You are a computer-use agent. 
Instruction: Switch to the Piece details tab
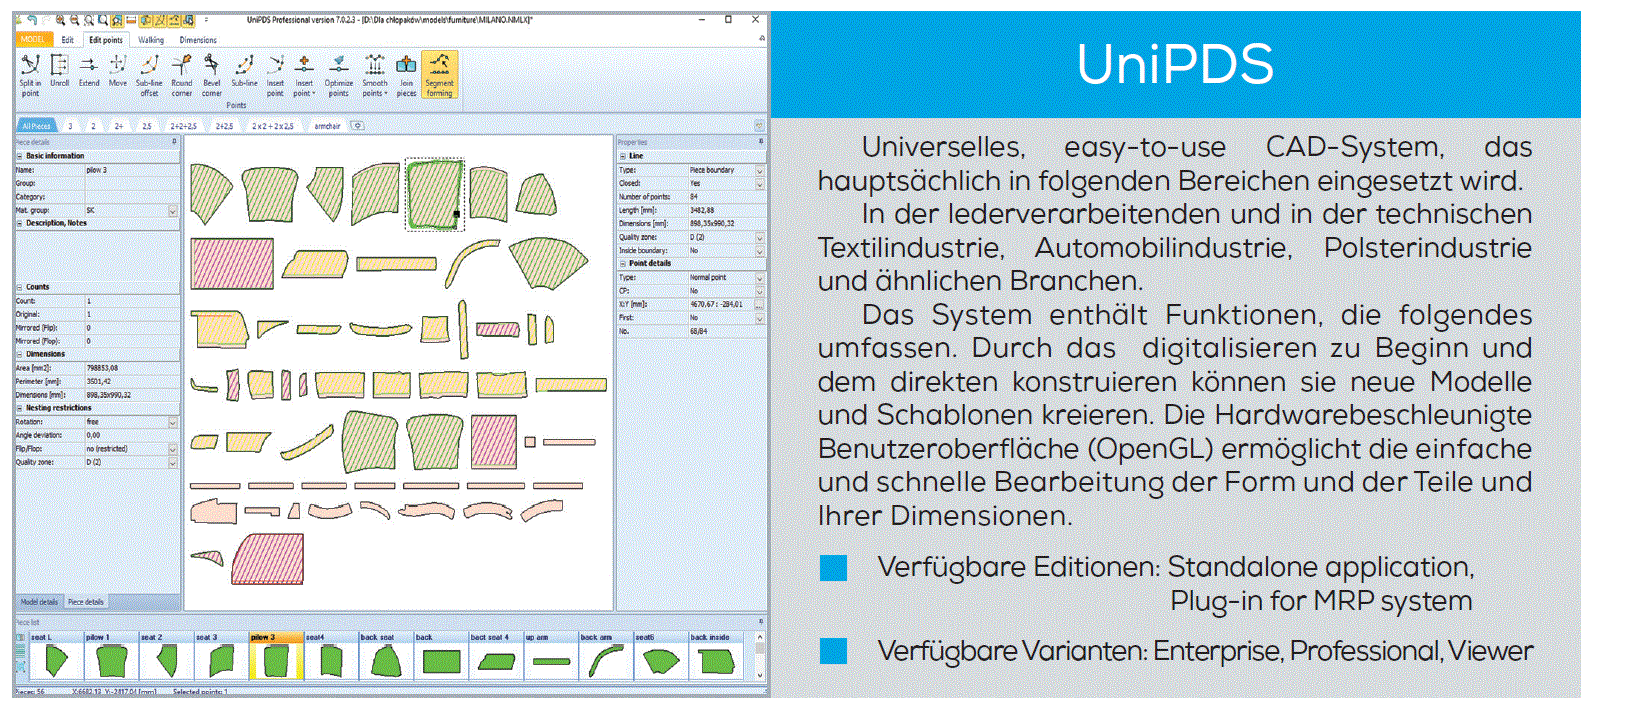tap(85, 602)
